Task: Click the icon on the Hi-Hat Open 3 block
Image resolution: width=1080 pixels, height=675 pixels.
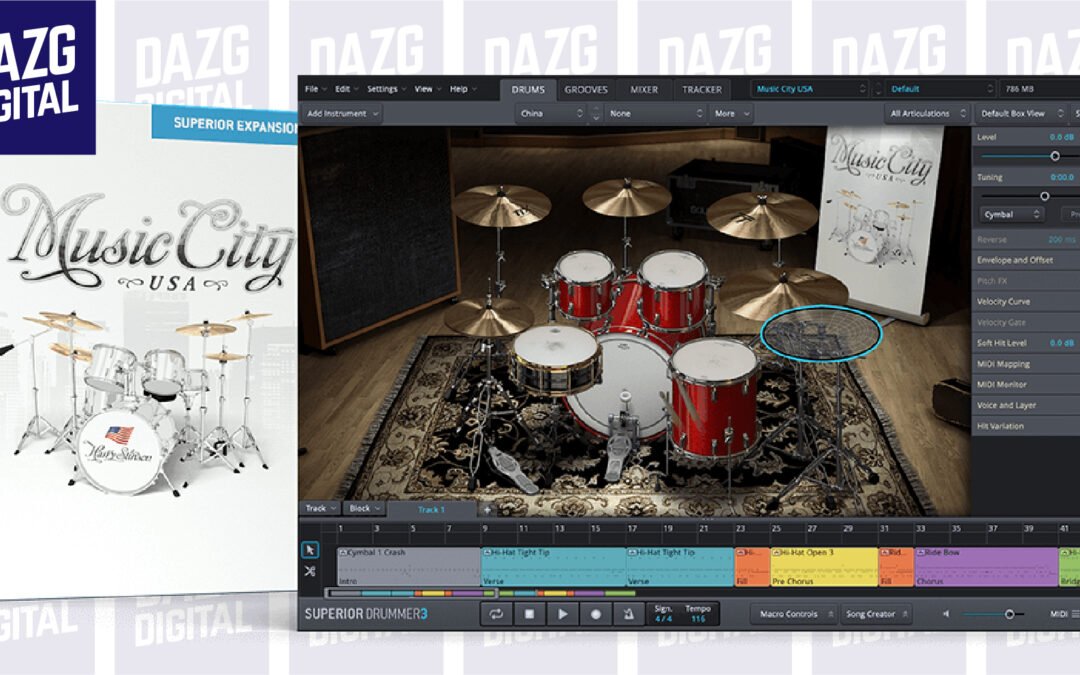Action: click(x=776, y=552)
